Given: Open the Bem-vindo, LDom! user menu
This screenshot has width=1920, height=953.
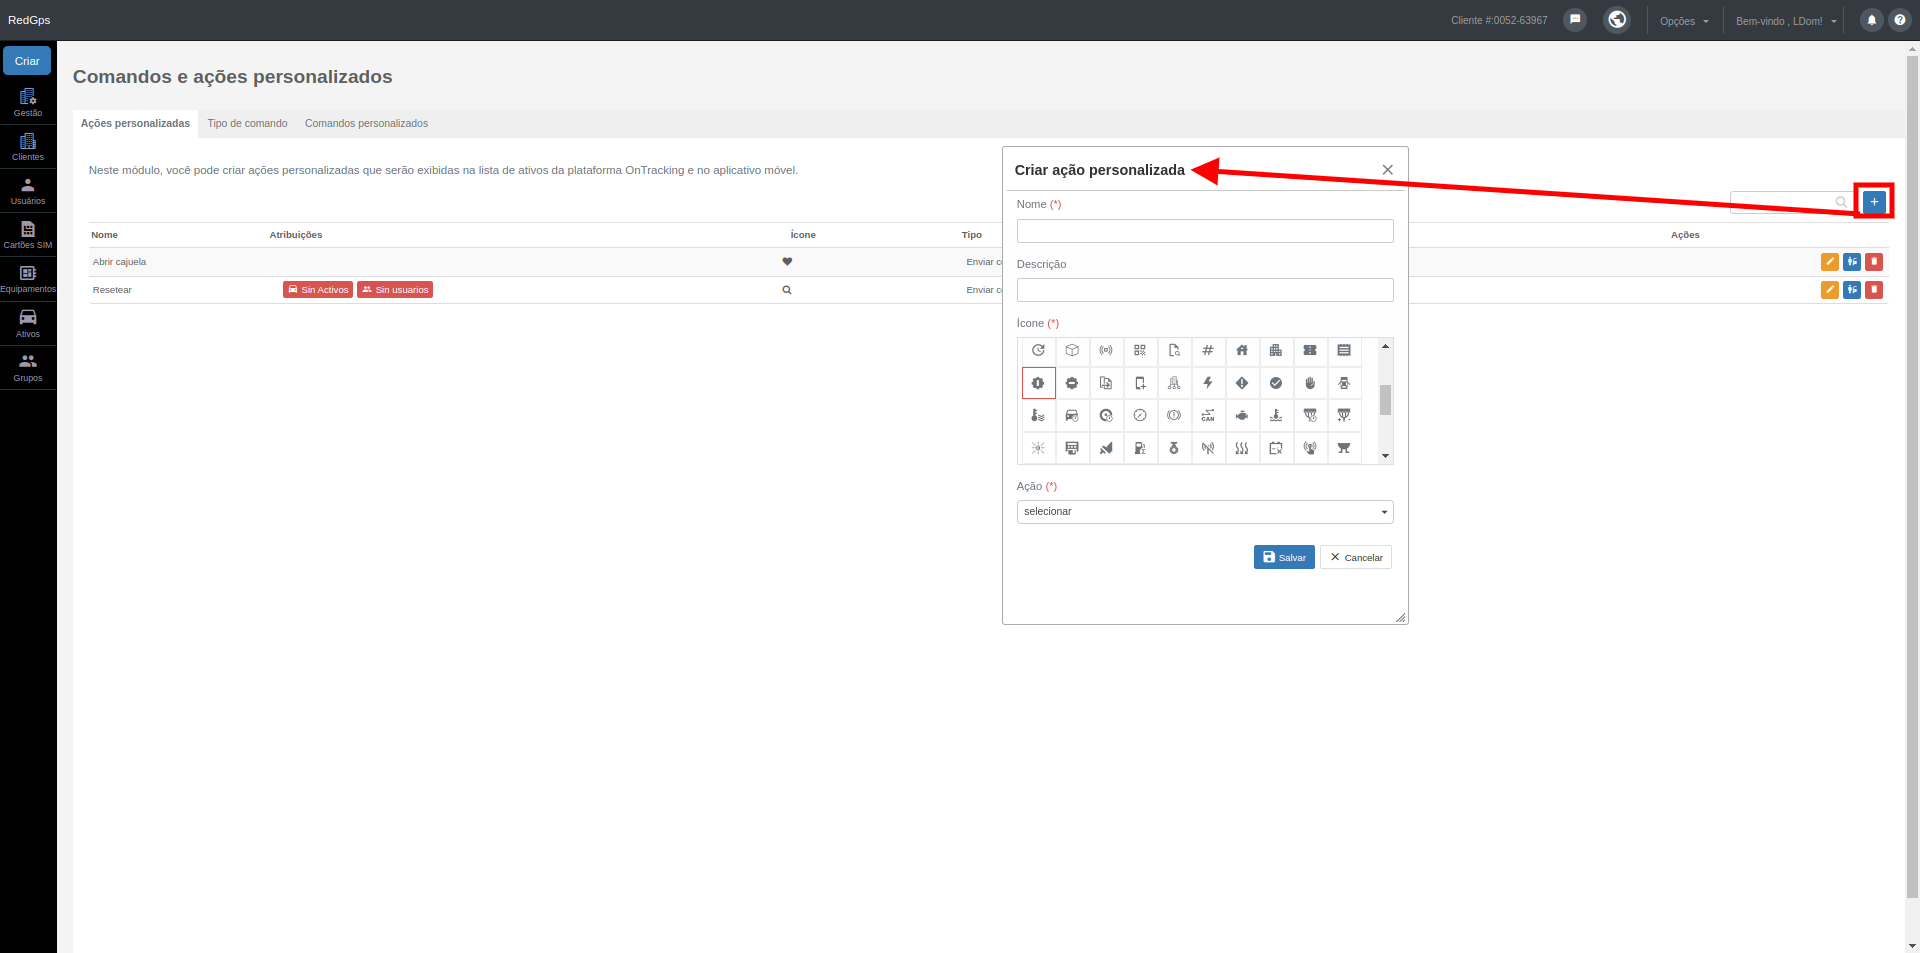Looking at the screenshot, I should click(1786, 21).
